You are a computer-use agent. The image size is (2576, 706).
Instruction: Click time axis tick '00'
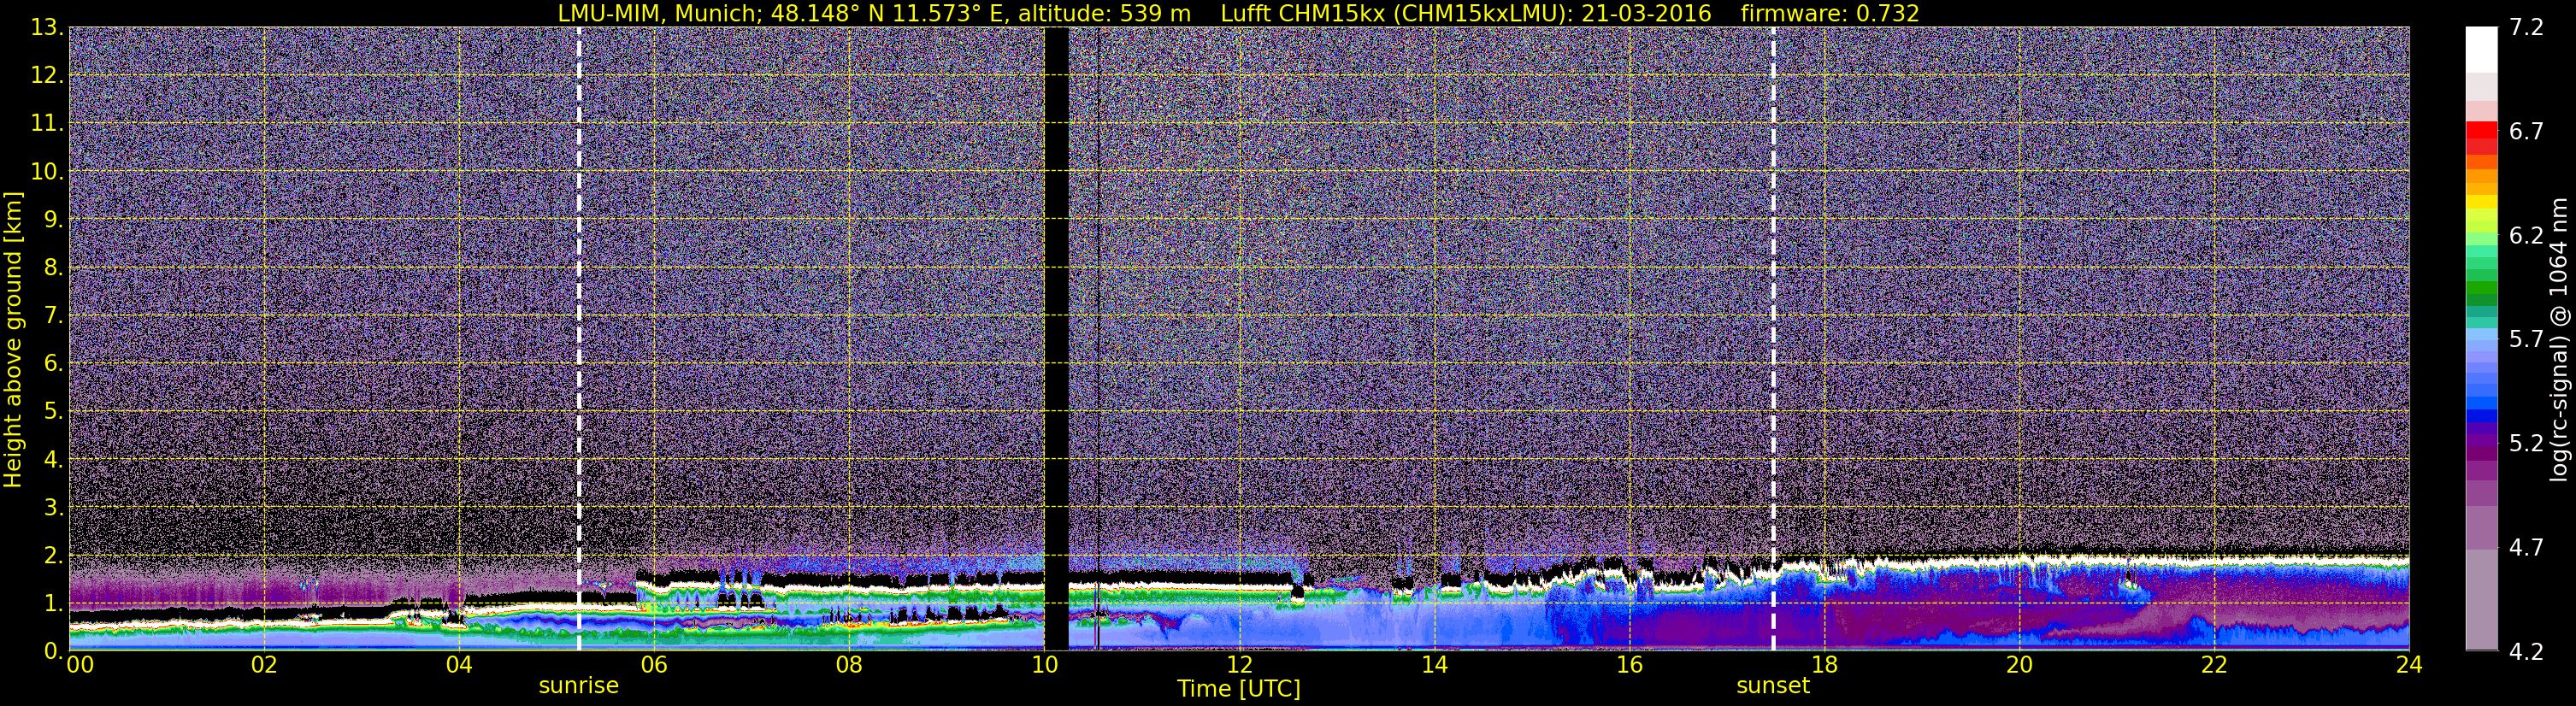click(81, 666)
